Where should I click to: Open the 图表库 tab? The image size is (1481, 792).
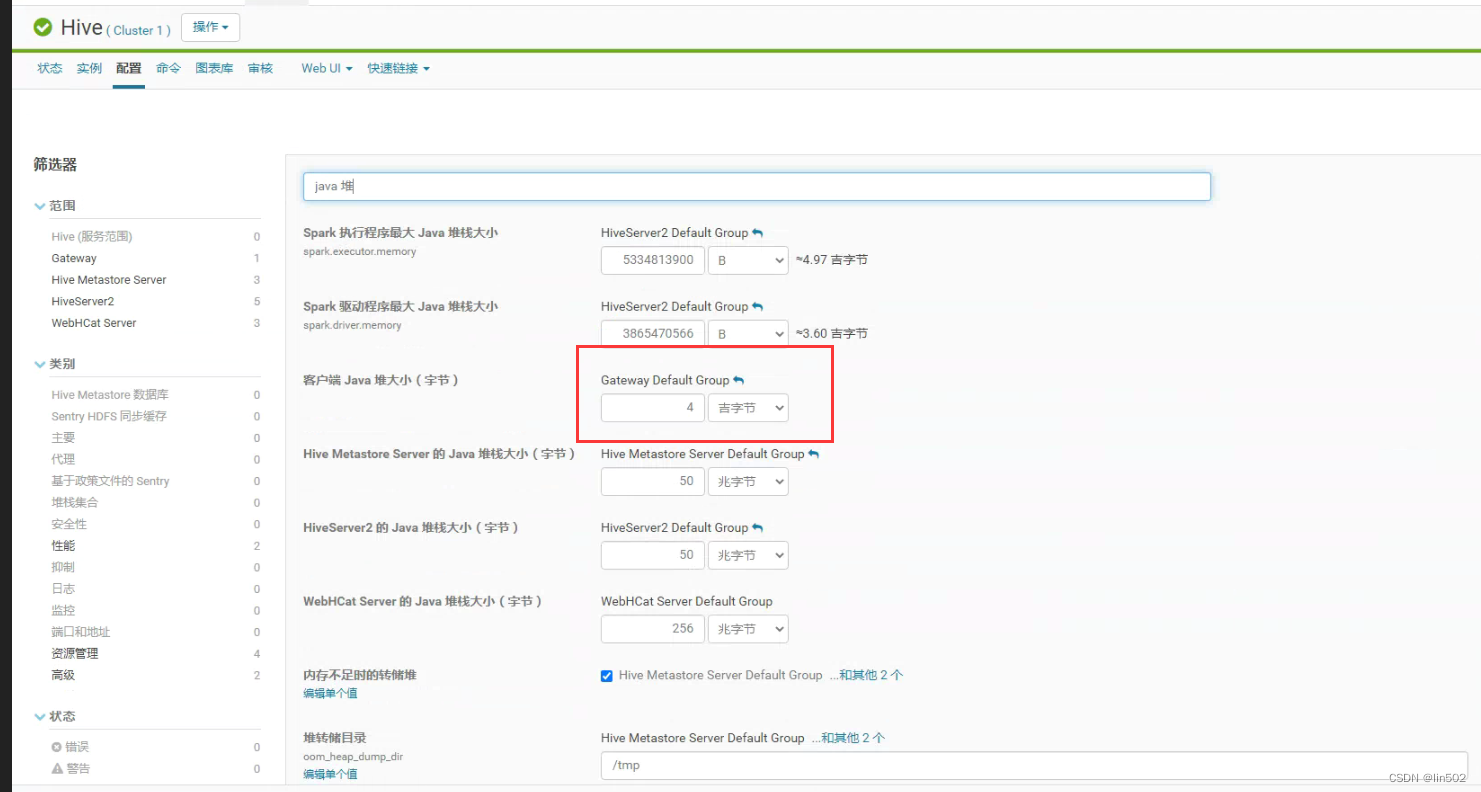pyautogui.click(x=214, y=68)
